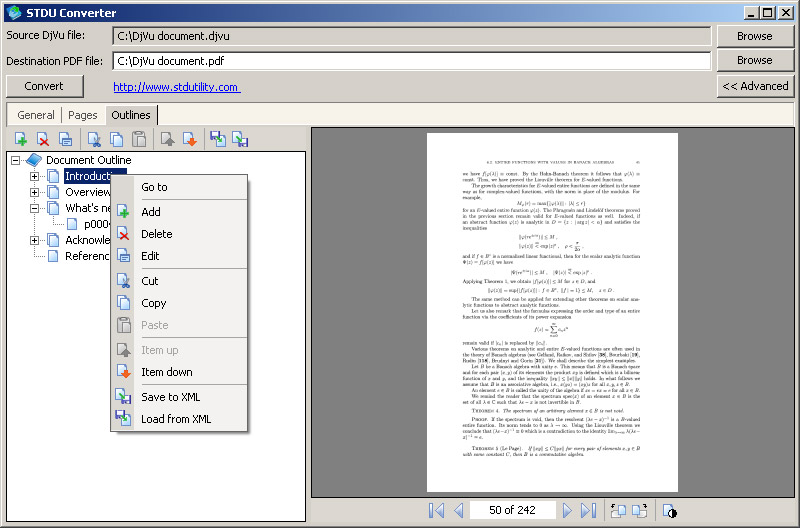Select the What's new outline item

(x=87, y=208)
